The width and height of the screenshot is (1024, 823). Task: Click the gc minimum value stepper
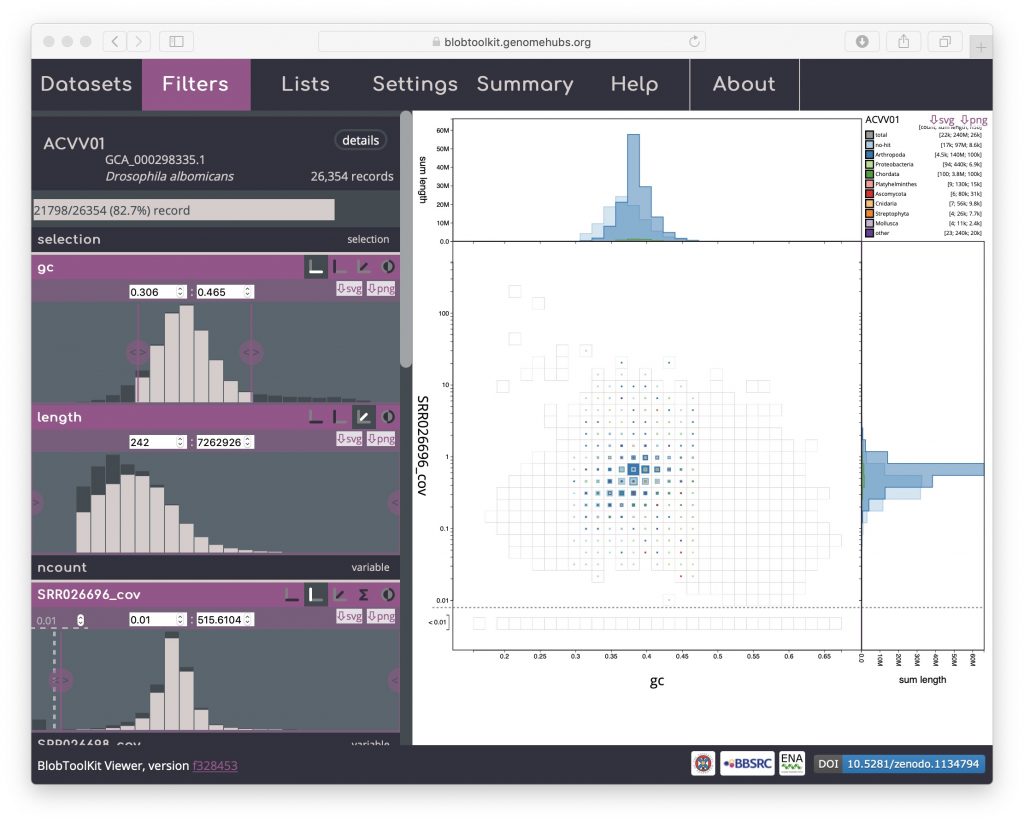180,292
